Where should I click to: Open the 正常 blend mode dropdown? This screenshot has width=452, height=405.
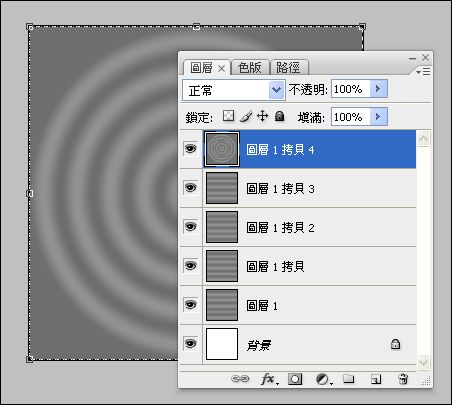234,90
